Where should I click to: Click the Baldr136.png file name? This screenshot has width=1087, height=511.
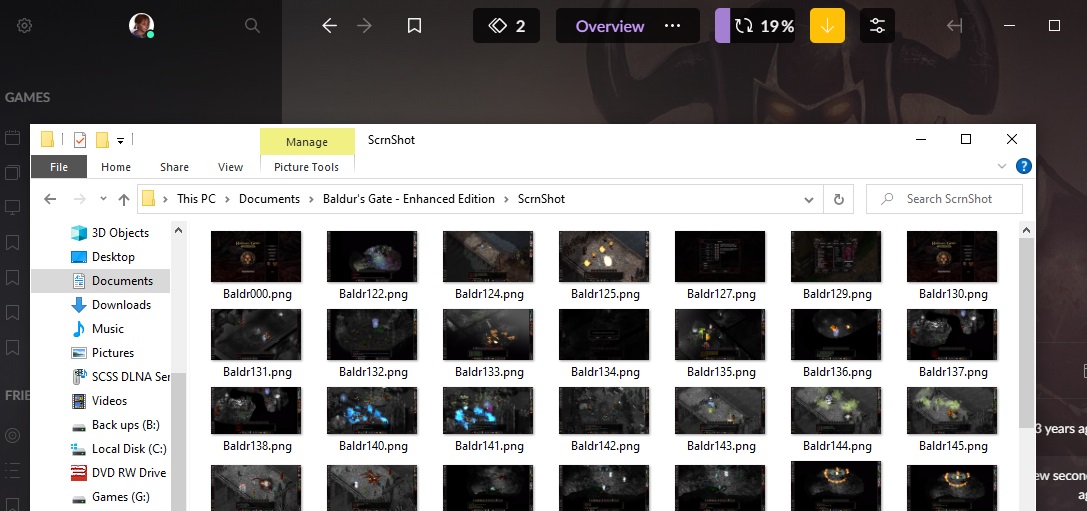click(837, 372)
